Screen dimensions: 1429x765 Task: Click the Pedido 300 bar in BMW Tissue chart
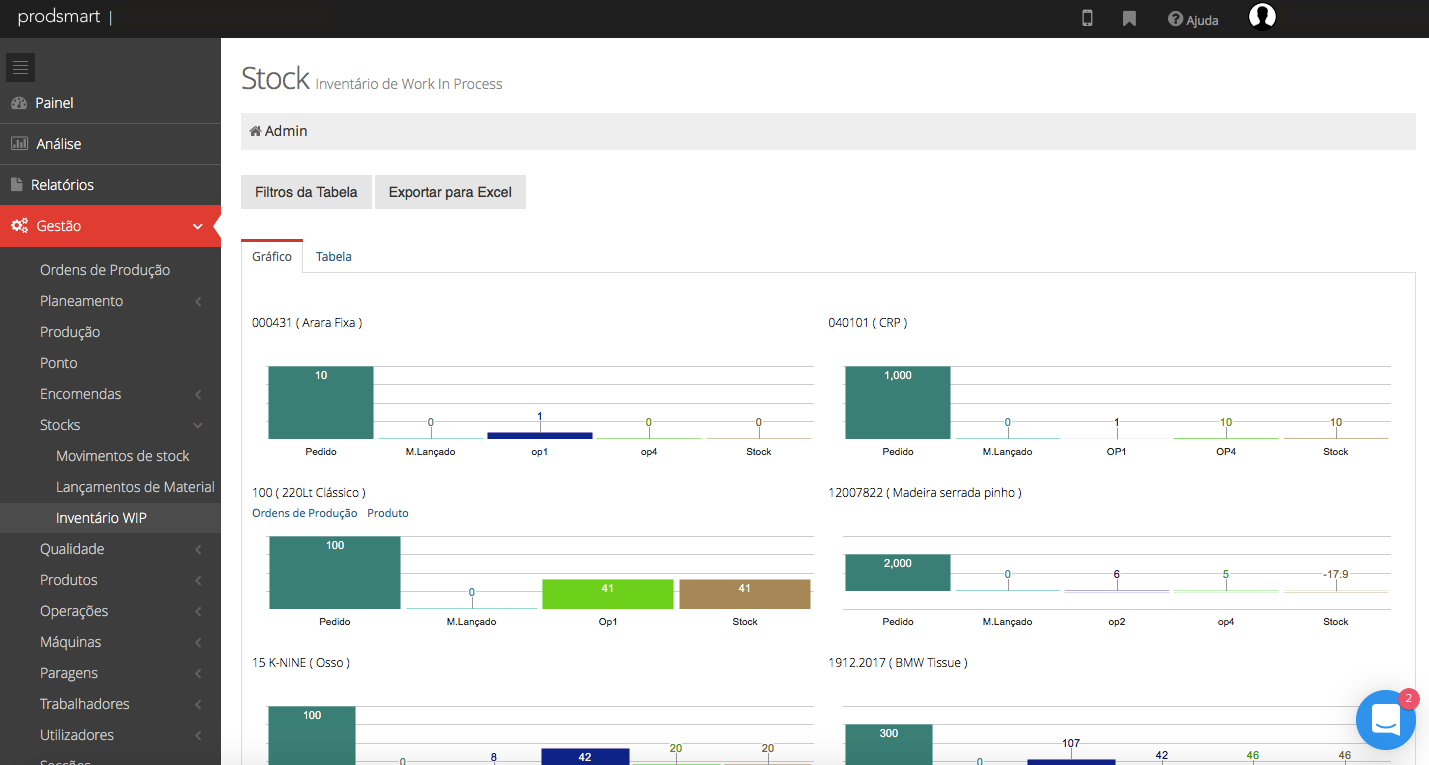889,745
